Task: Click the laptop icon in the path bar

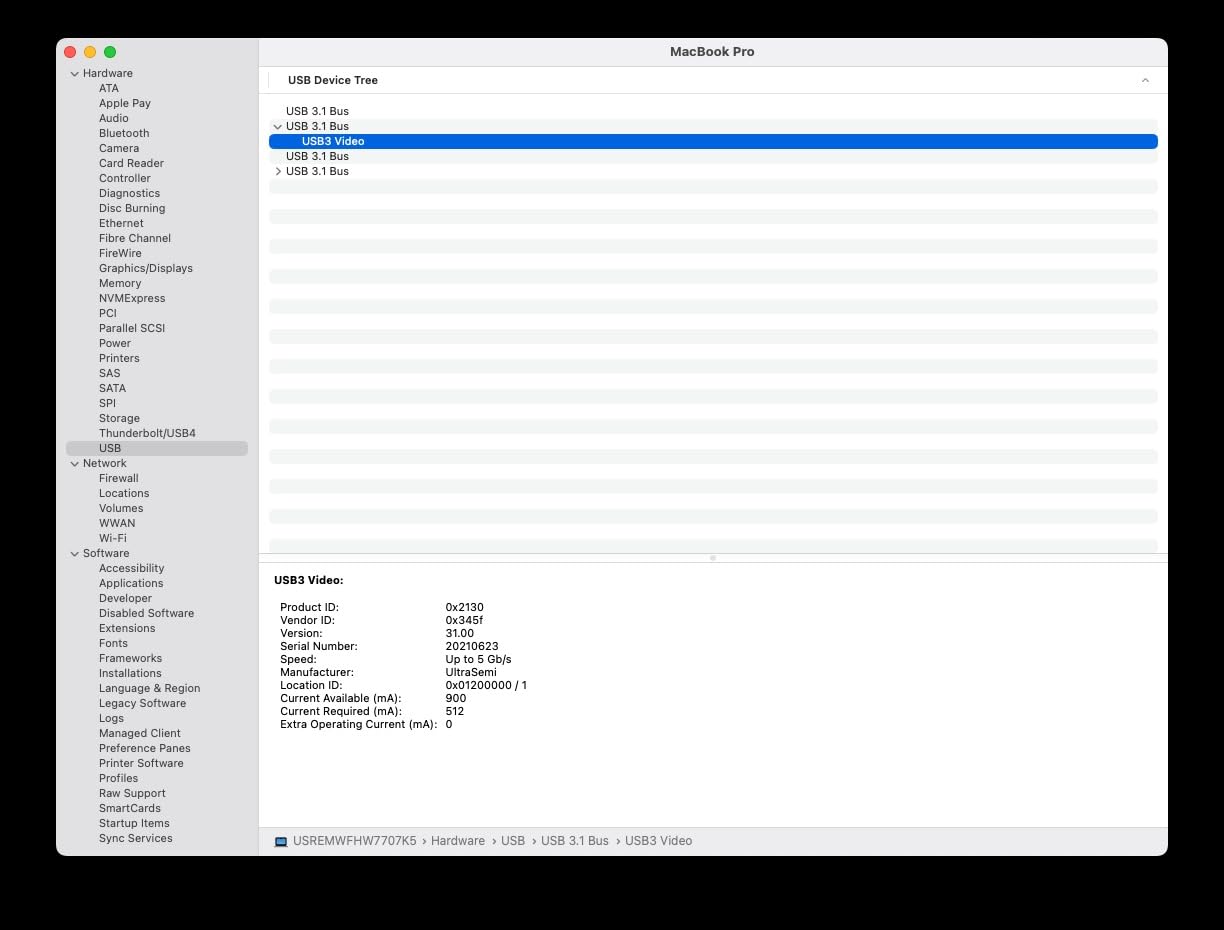Action: [x=281, y=841]
